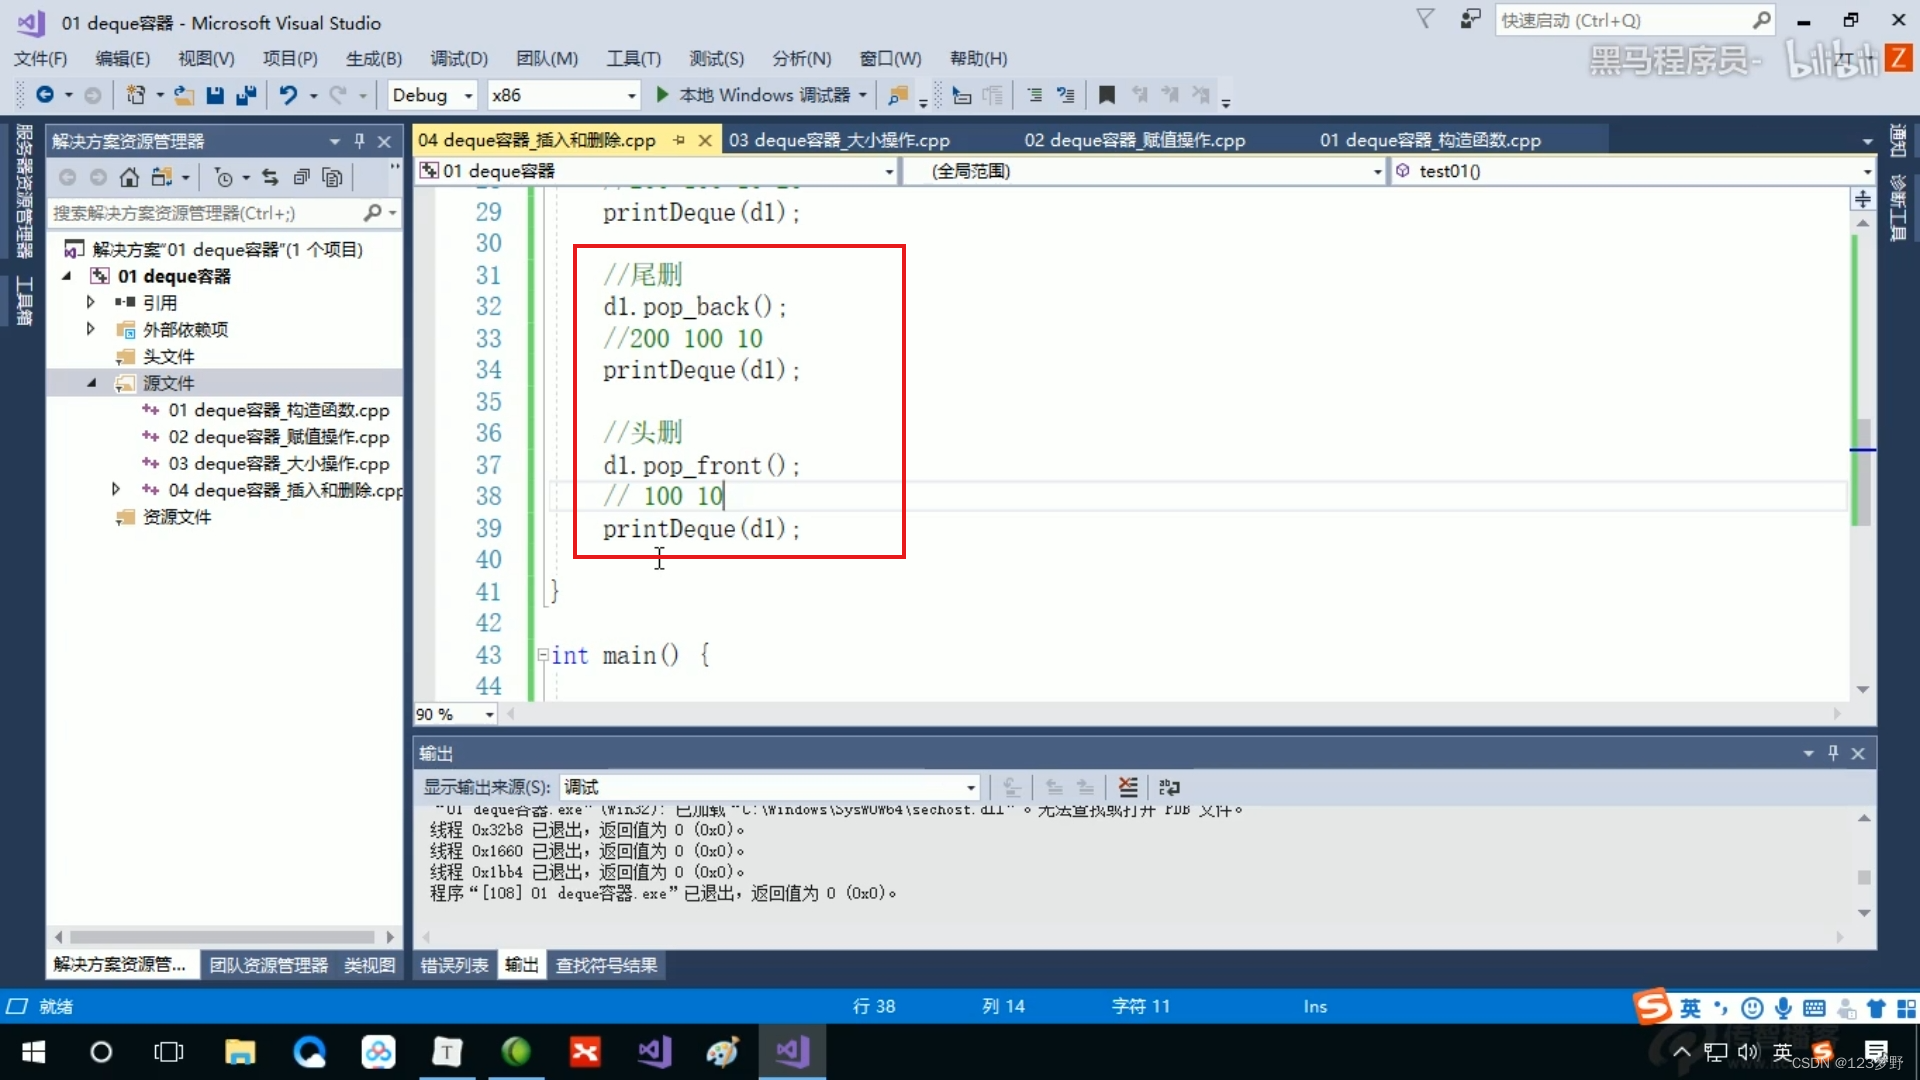The width and height of the screenshot is (1920, 1080).
Task: Open the x86 platform dropdown
Action: [631, 95]
